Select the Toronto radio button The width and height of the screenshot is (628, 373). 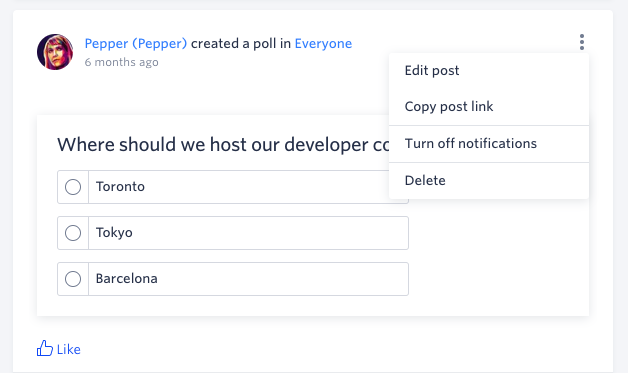[73, 187]
